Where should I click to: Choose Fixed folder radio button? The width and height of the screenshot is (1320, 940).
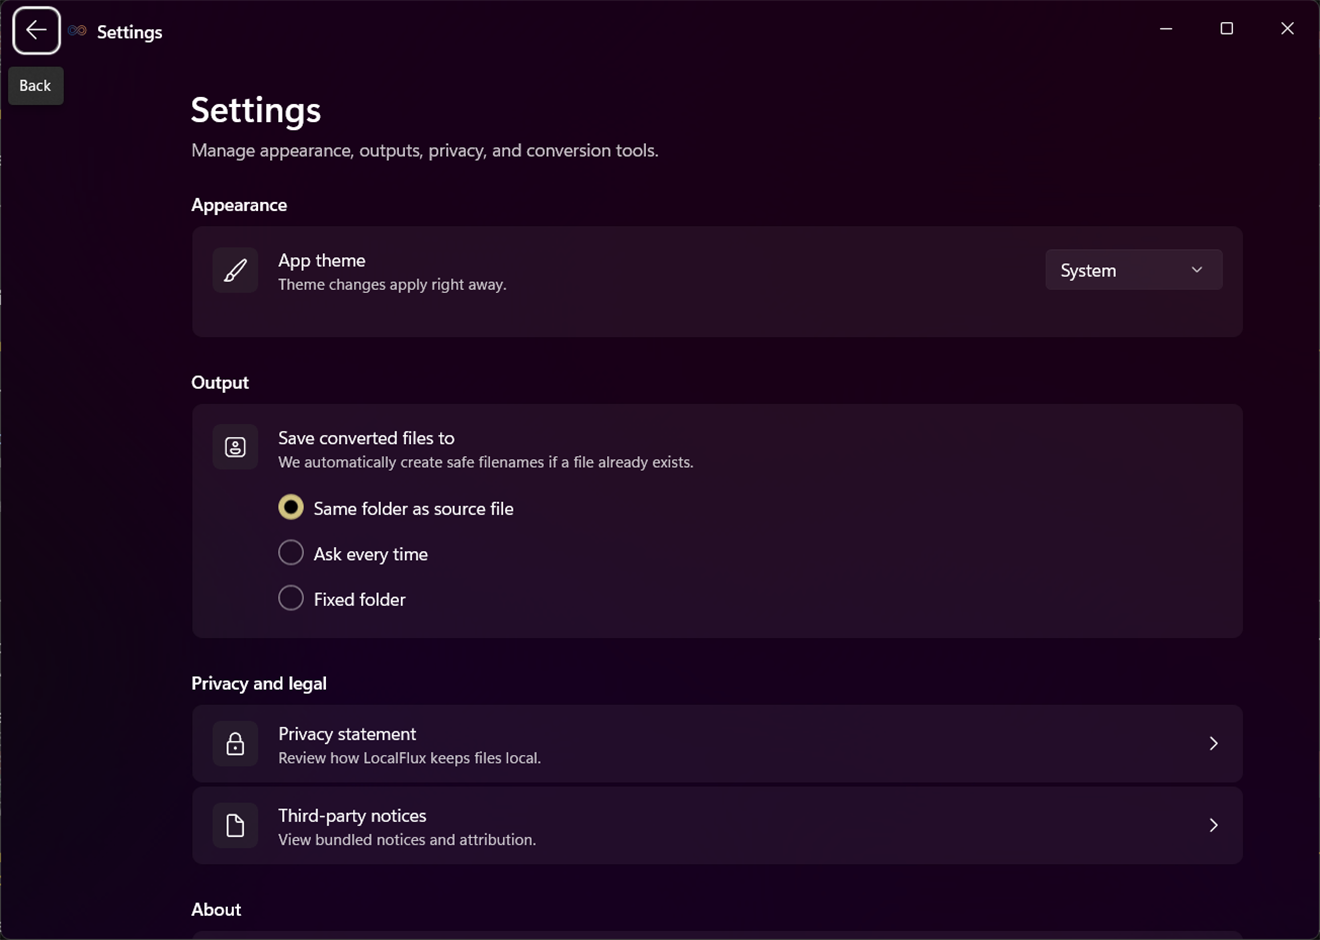tap(291, 598)
